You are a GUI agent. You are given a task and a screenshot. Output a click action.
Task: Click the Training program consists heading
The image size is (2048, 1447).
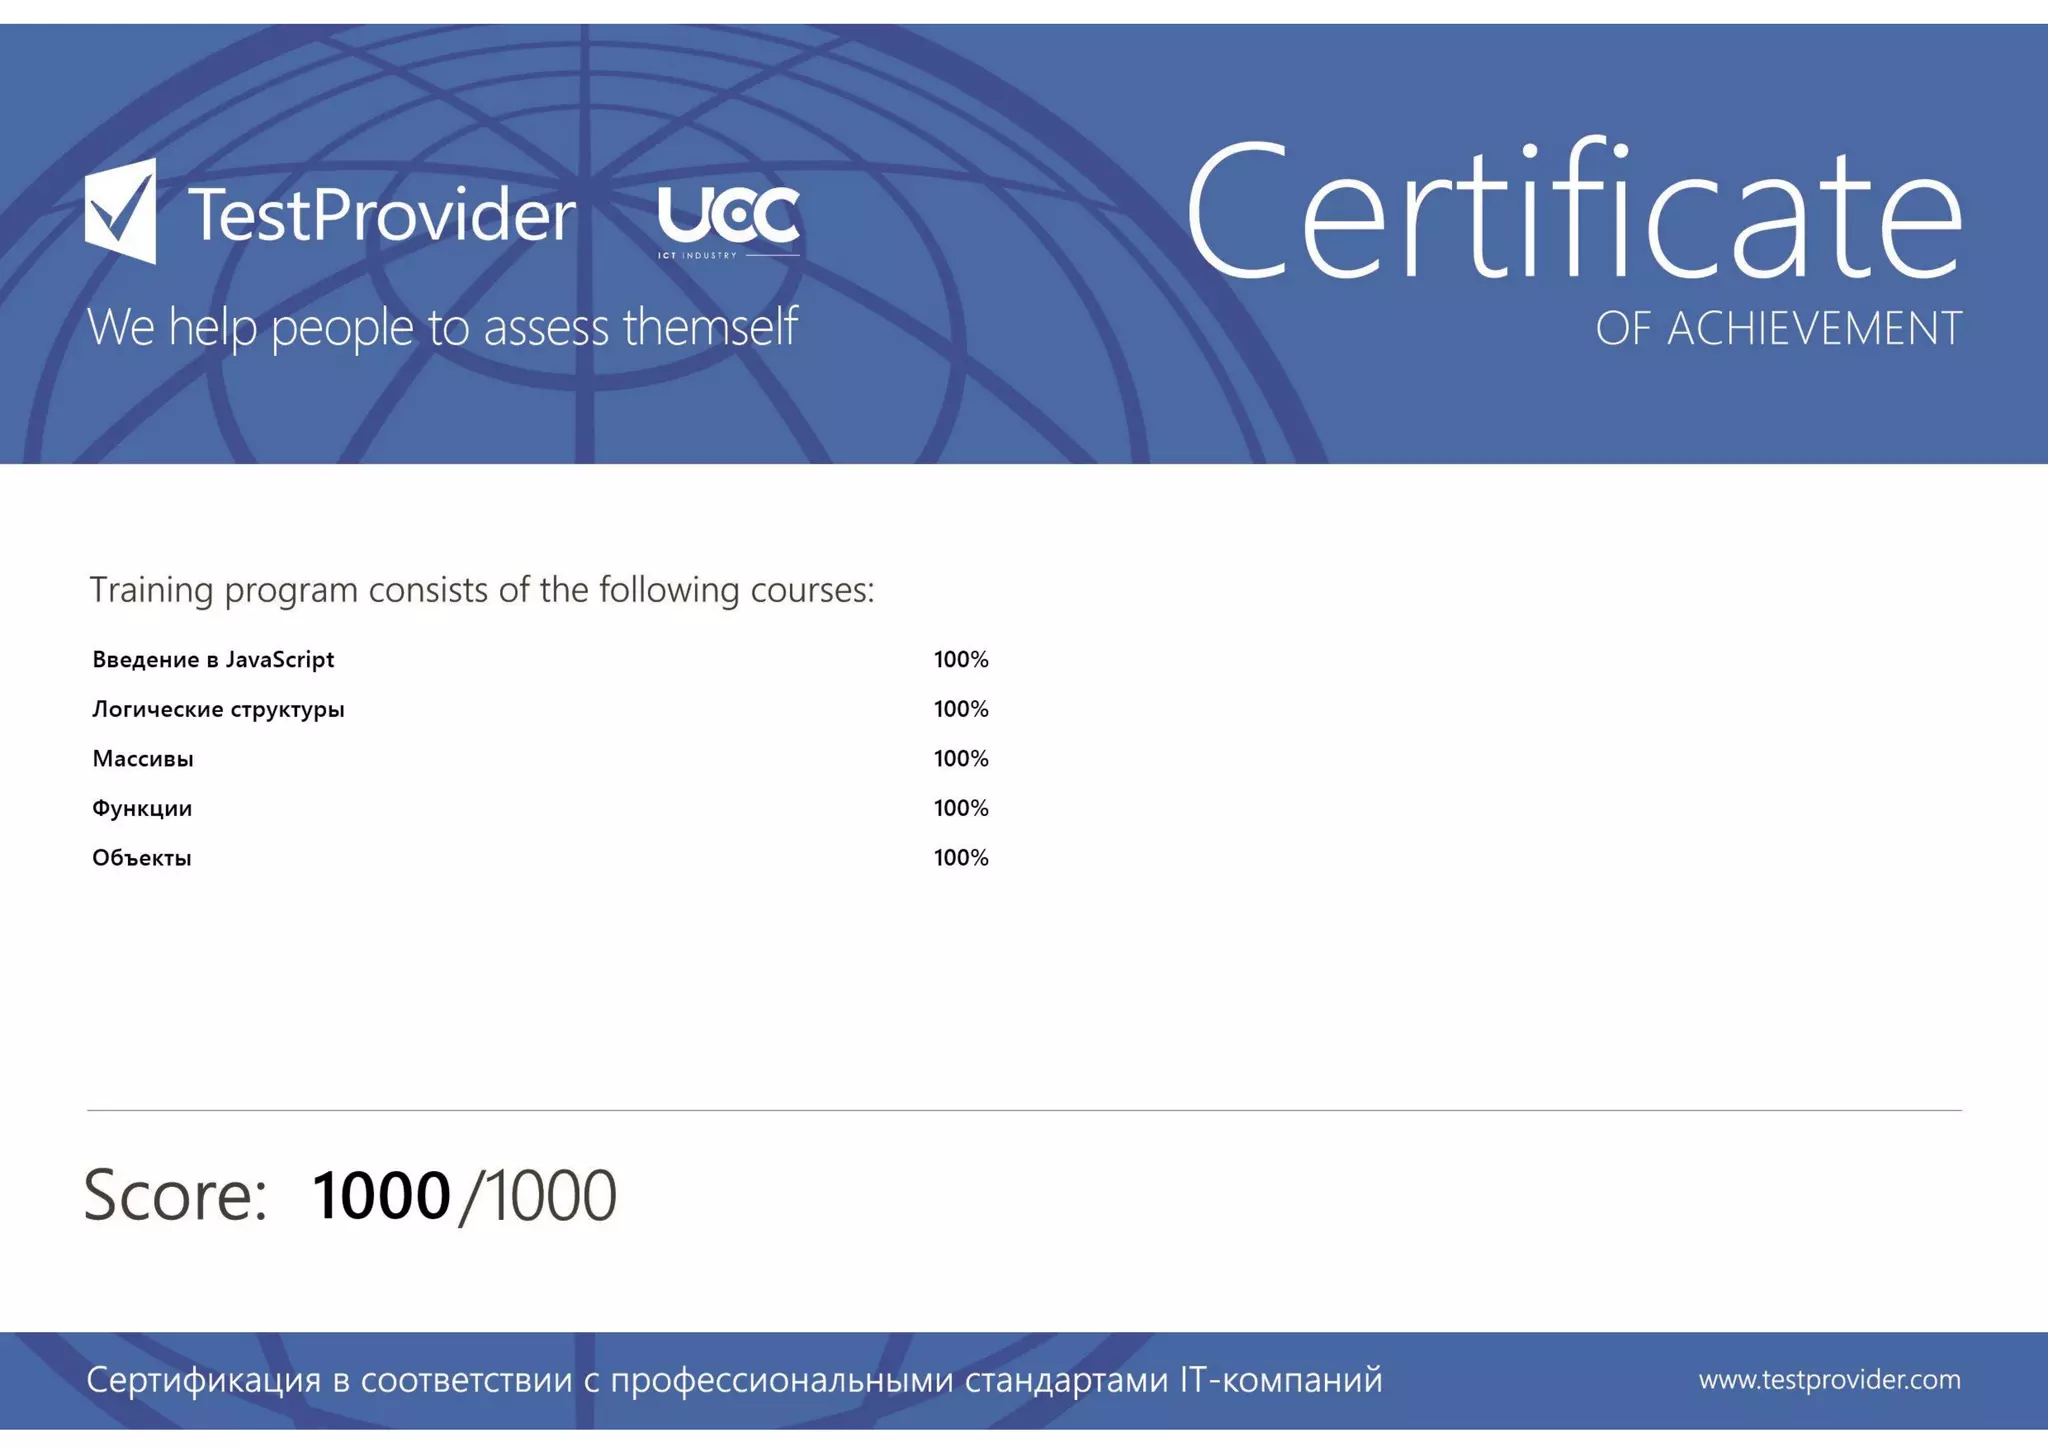pos(482,590)
